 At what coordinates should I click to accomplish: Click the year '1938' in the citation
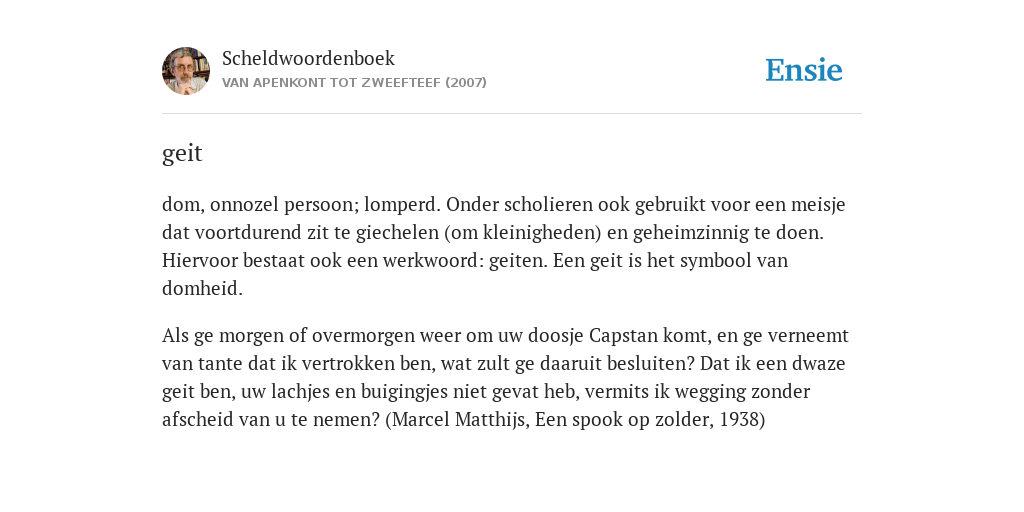(739, 419)
